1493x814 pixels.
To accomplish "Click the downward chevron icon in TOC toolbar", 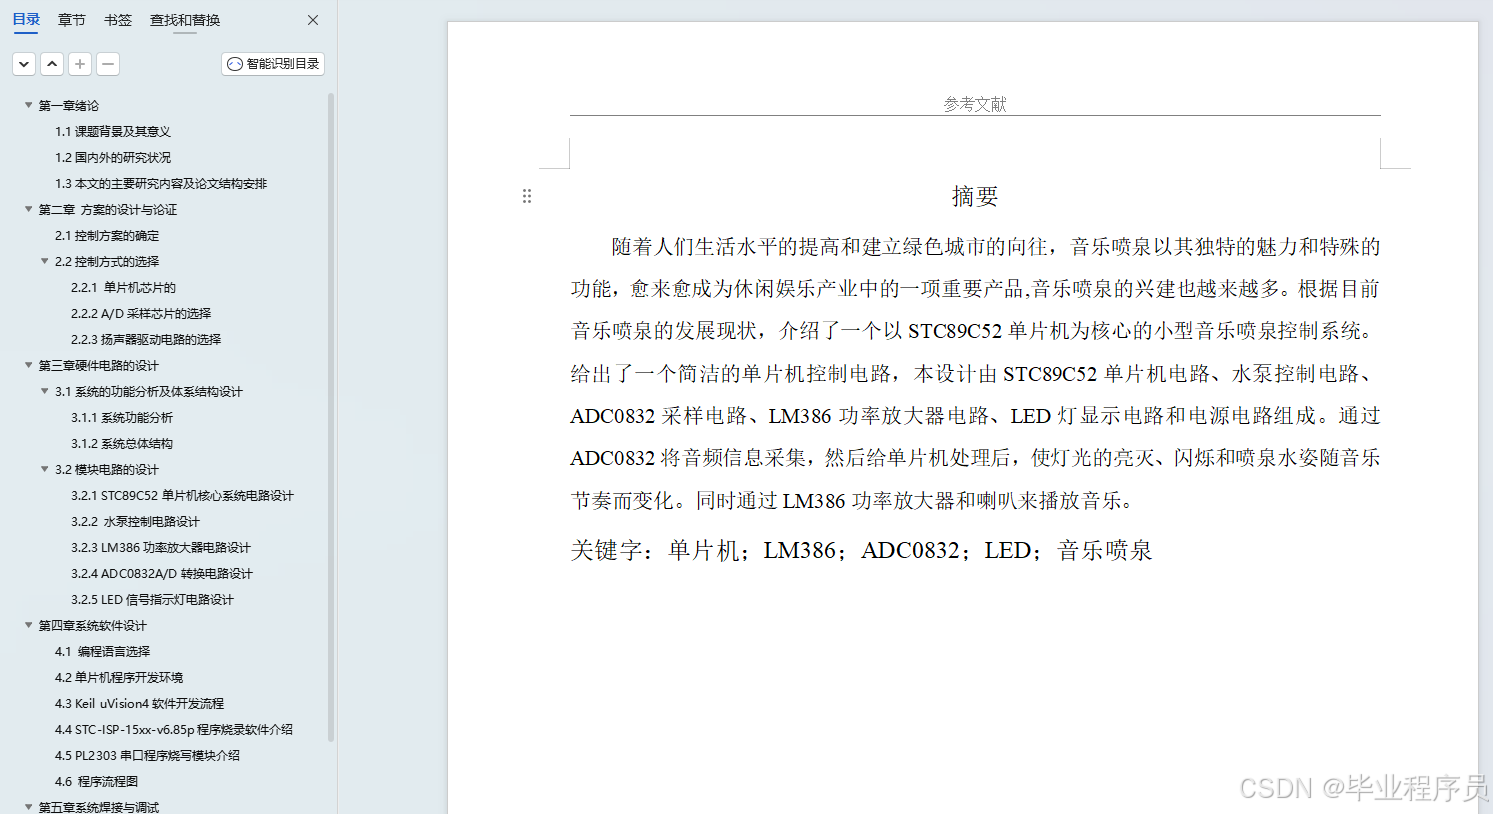I will coord(23,63).
